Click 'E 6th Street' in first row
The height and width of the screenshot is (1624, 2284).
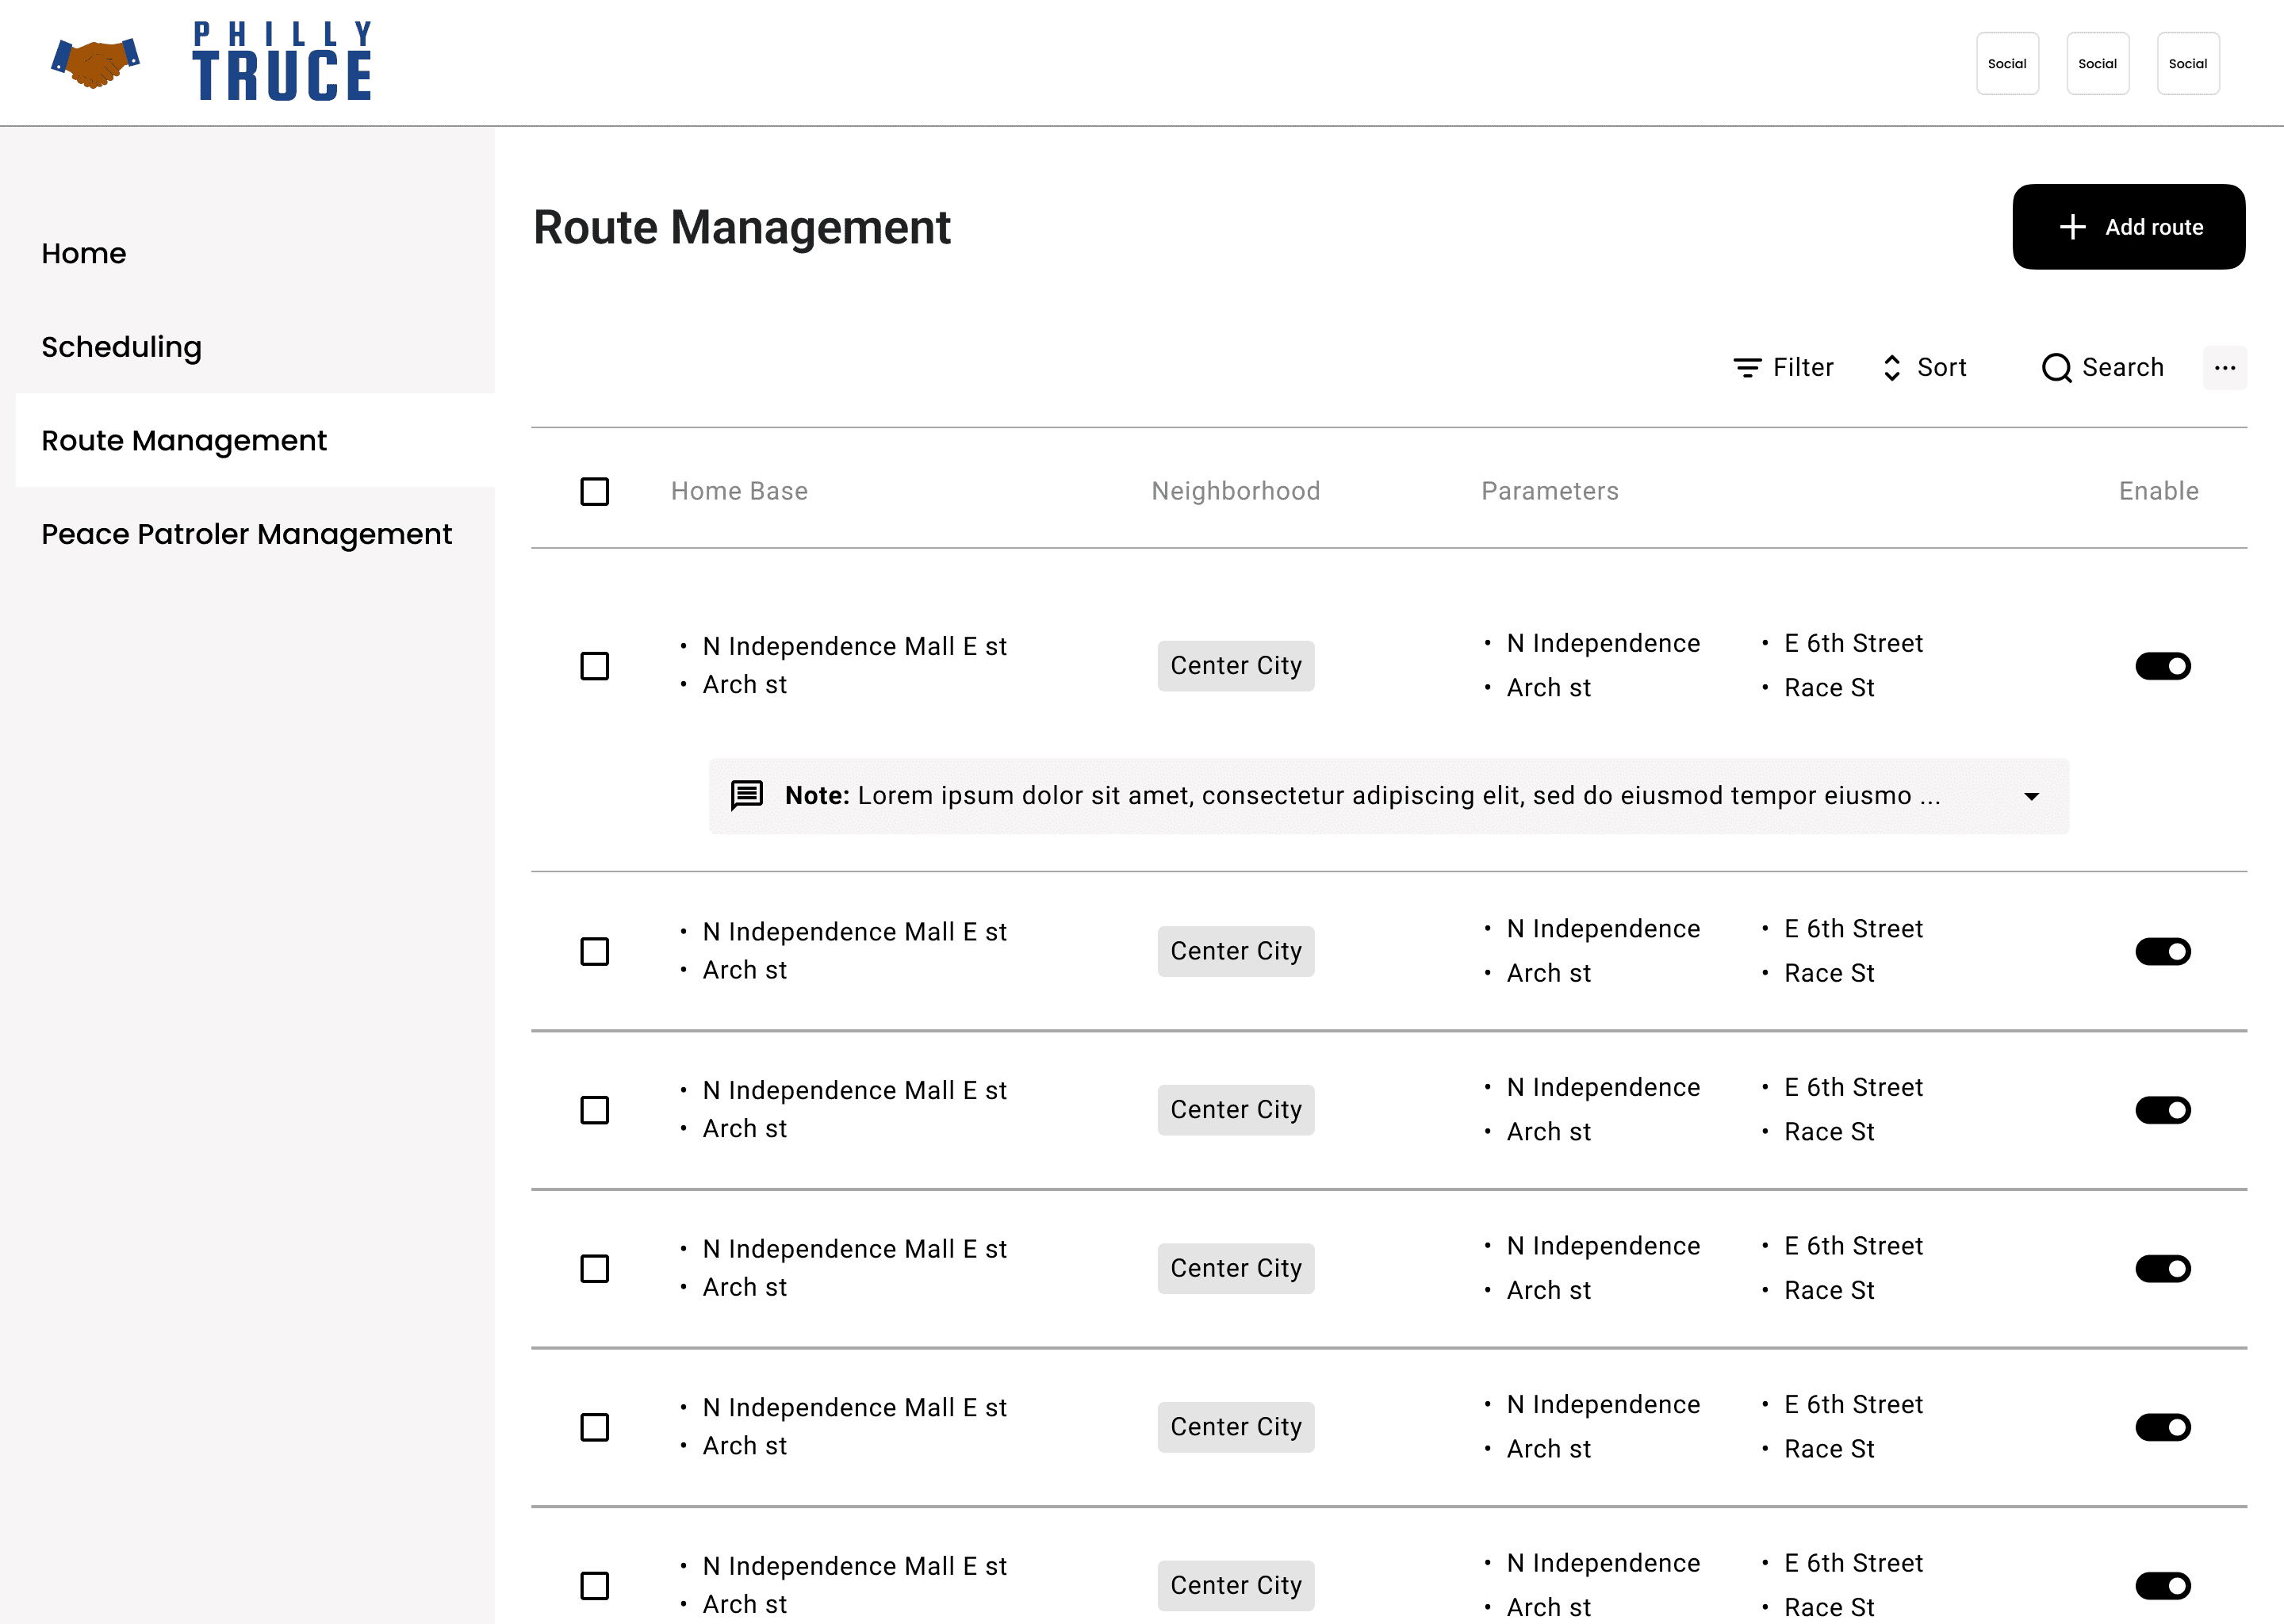1853,644
